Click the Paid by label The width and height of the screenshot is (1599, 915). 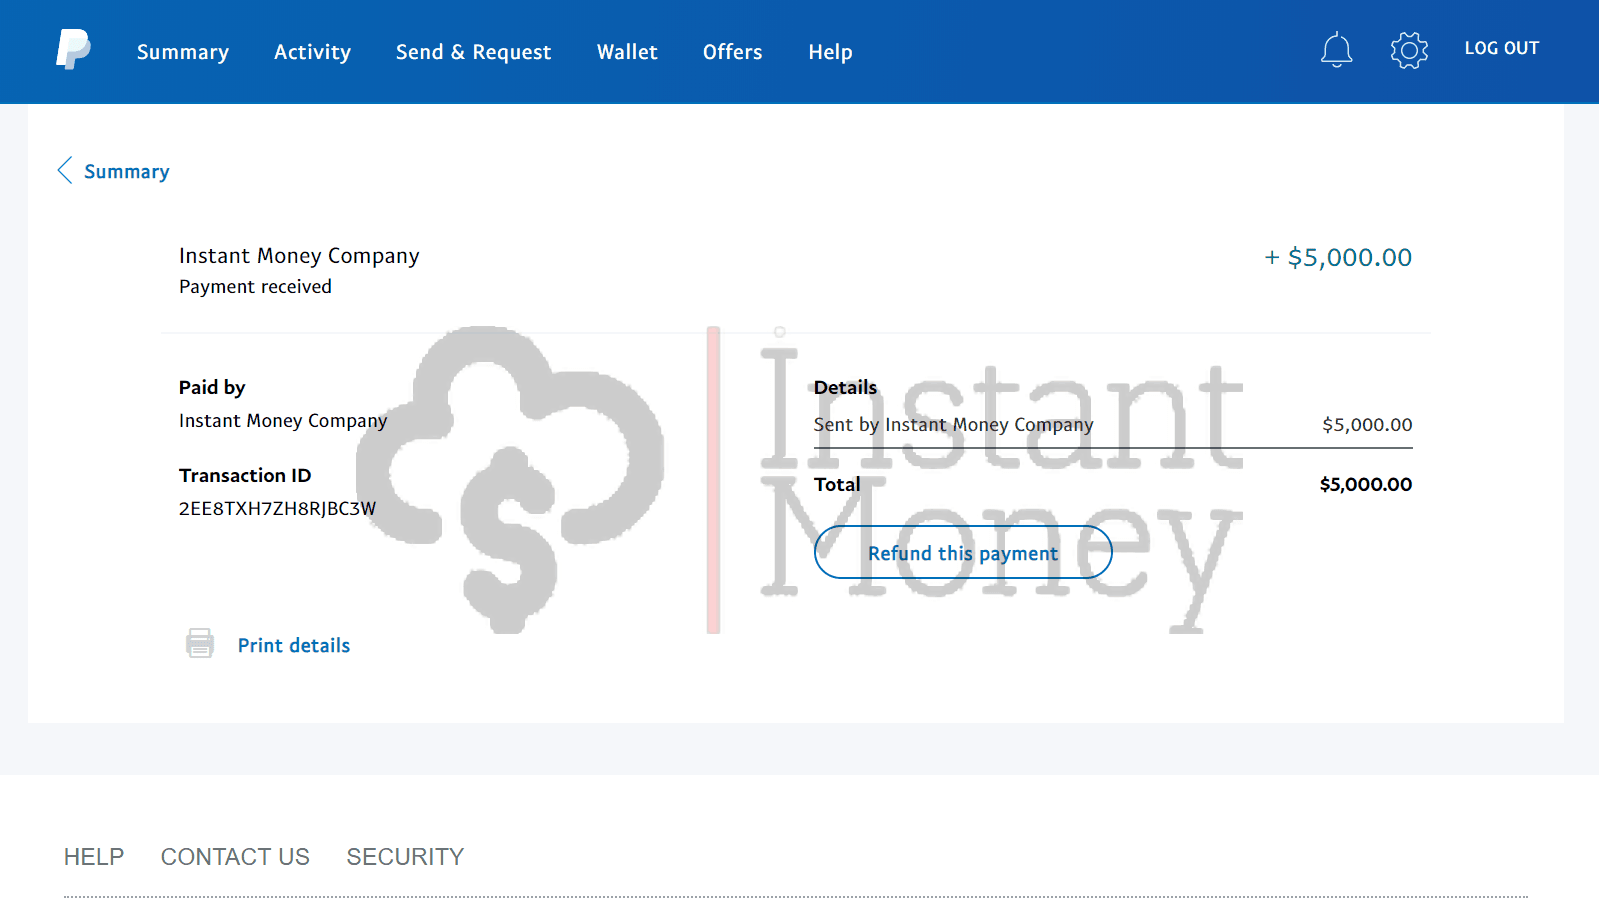coord(212,387)
